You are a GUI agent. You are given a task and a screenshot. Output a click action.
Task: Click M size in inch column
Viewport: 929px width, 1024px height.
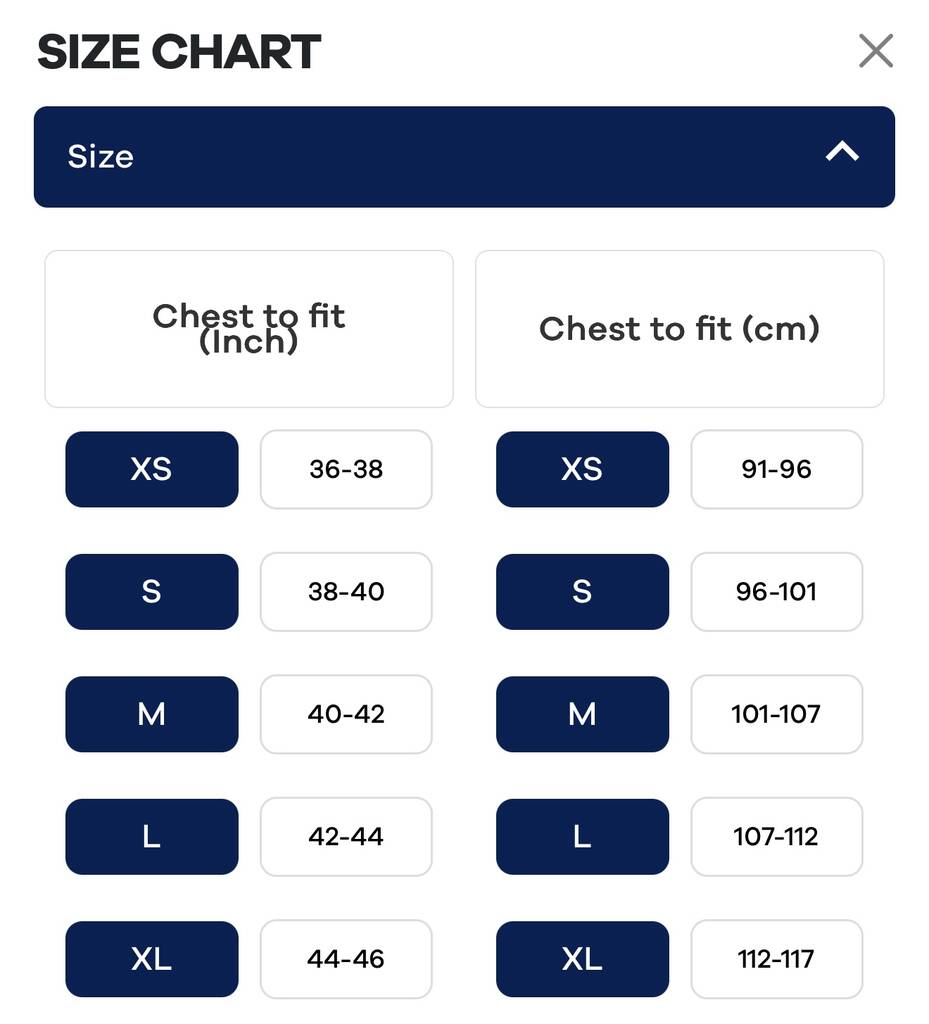tap(152, 714)
